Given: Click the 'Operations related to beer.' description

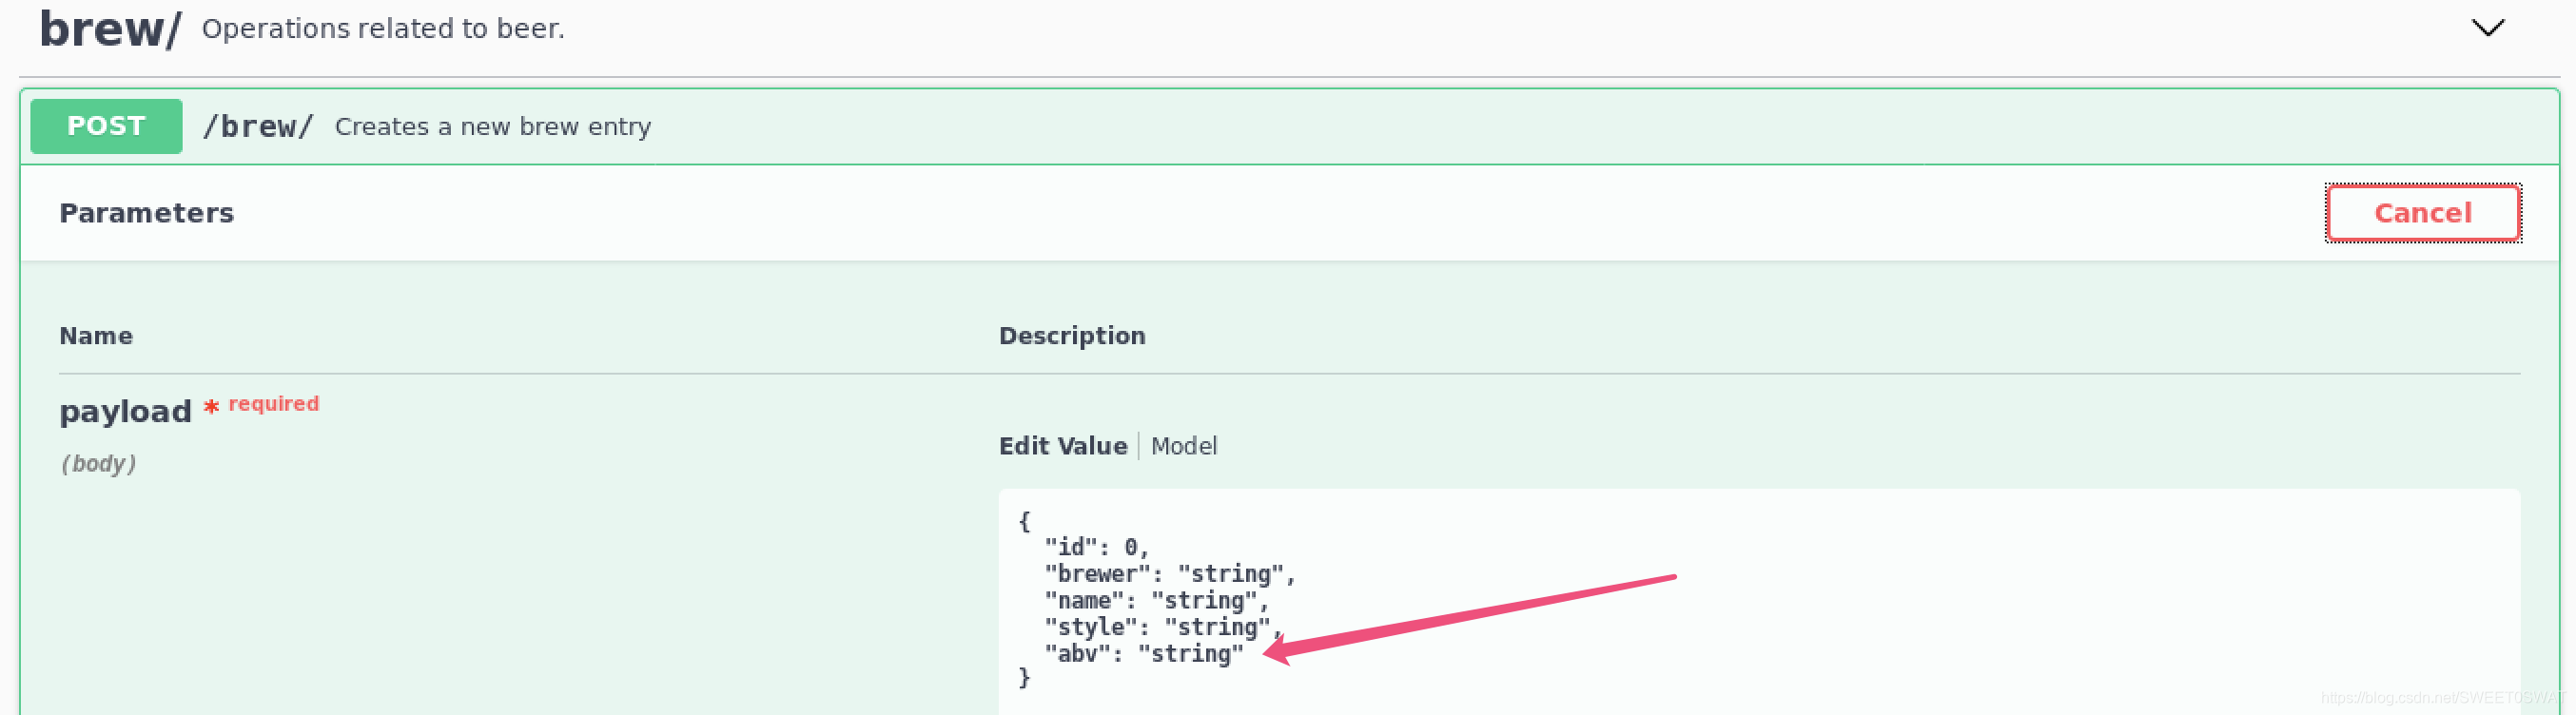Looking at the screenshot, I should point(383,29).
